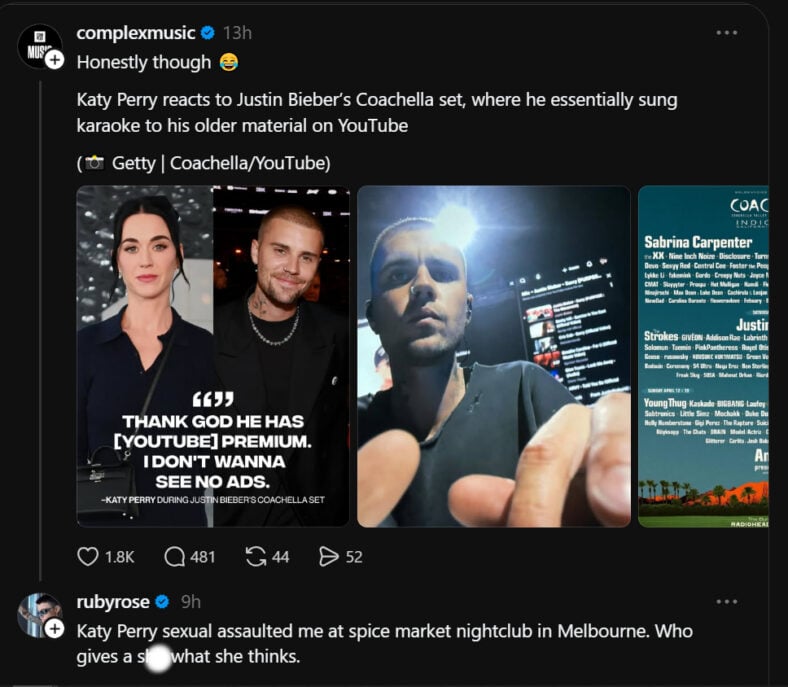This screenshot has width=788, height=687.
Task: Click rubyrose verified badge
Action: click(162, 602)
